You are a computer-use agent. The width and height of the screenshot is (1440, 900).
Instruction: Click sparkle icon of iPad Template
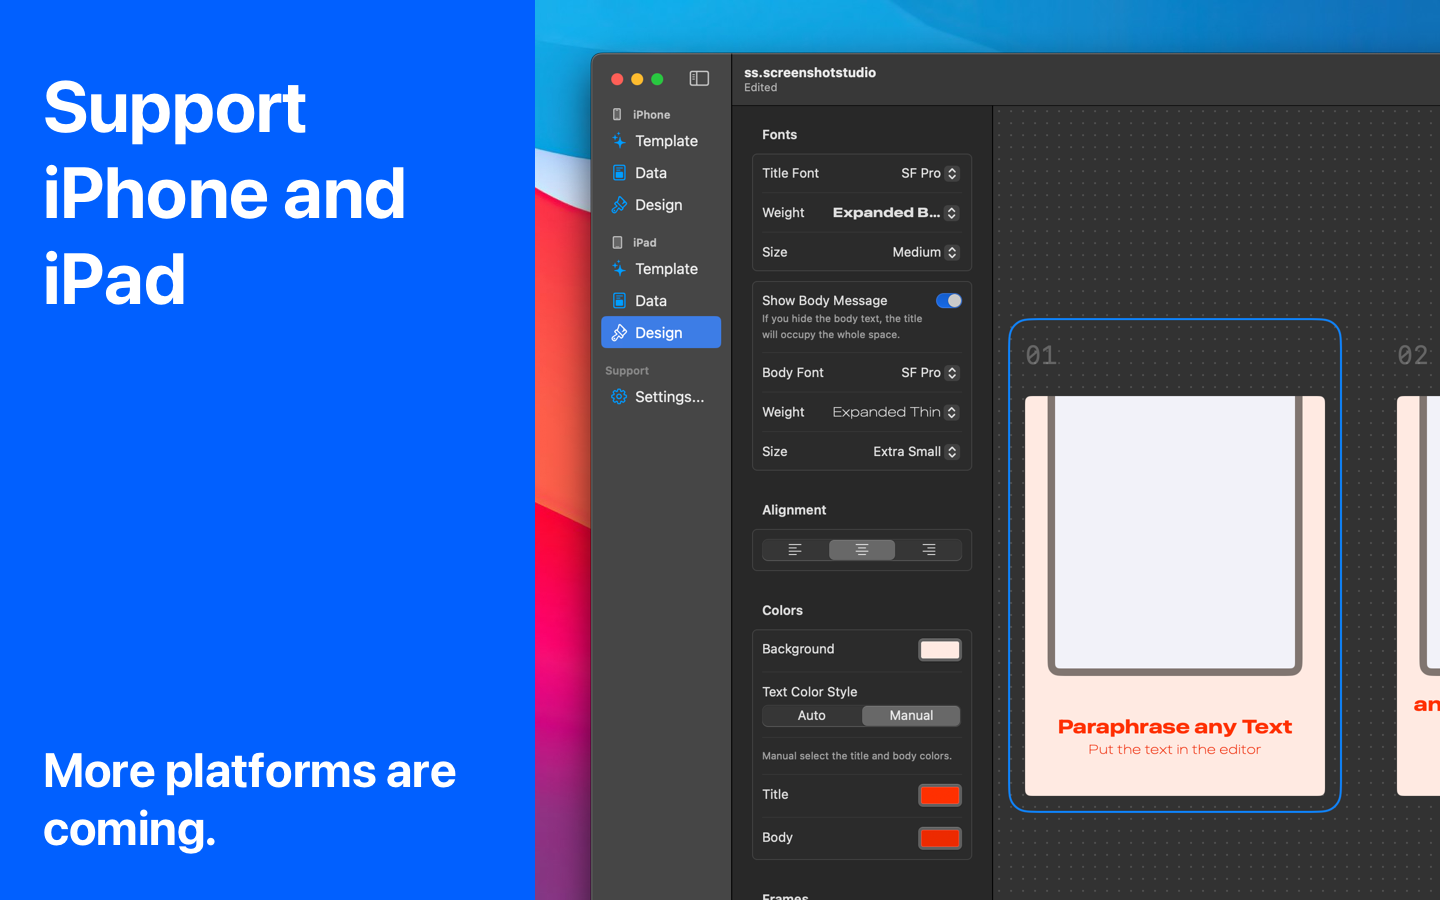pos(619,269)
